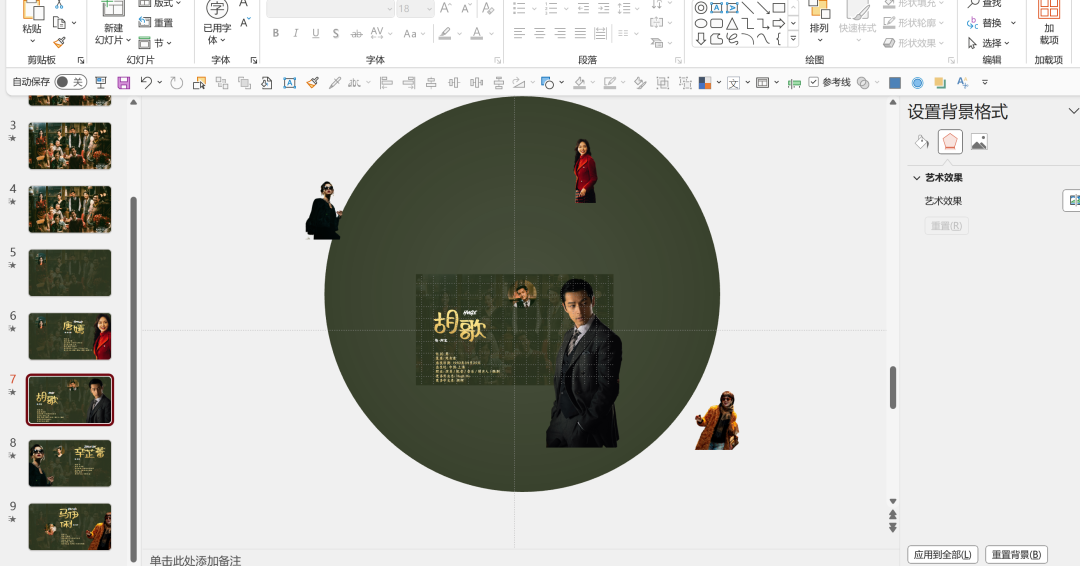Click the Text Box icon in quick toolbar

[289, 83]
